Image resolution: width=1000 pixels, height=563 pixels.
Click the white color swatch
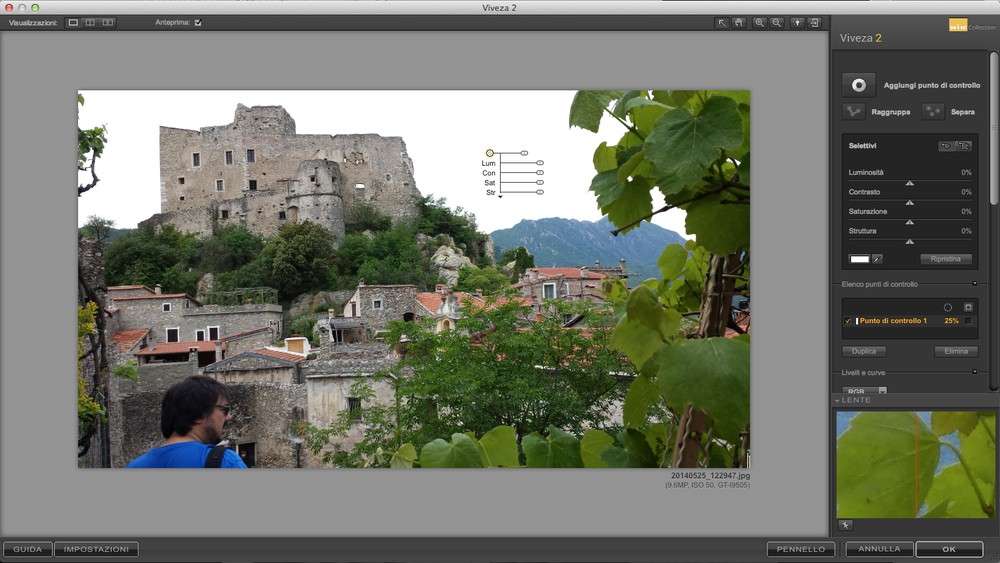click(x=859, y=259)
